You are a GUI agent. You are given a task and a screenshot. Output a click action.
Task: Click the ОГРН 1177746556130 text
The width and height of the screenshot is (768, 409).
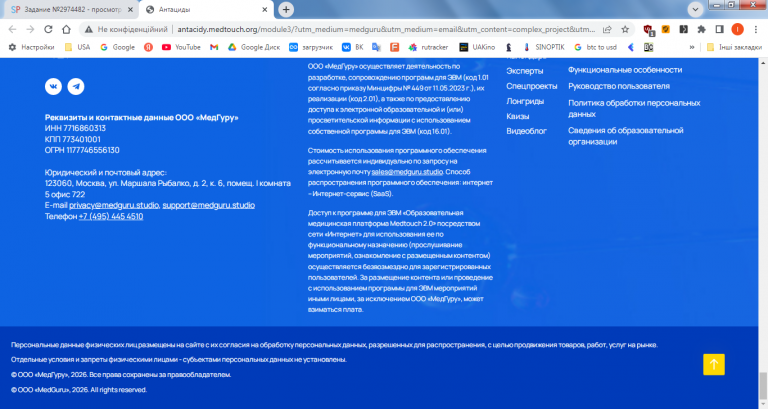click(82, 150)
